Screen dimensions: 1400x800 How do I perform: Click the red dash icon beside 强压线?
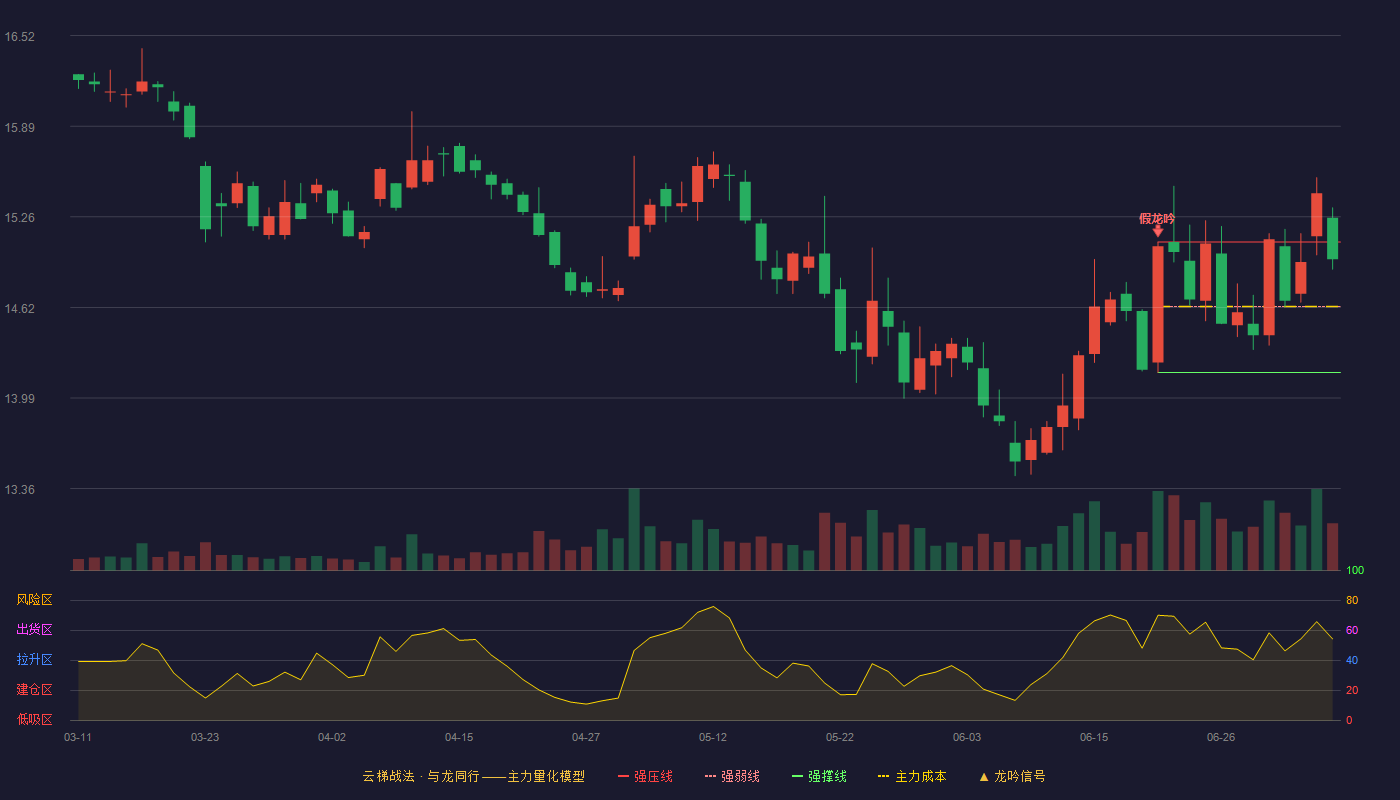point(624,777)
